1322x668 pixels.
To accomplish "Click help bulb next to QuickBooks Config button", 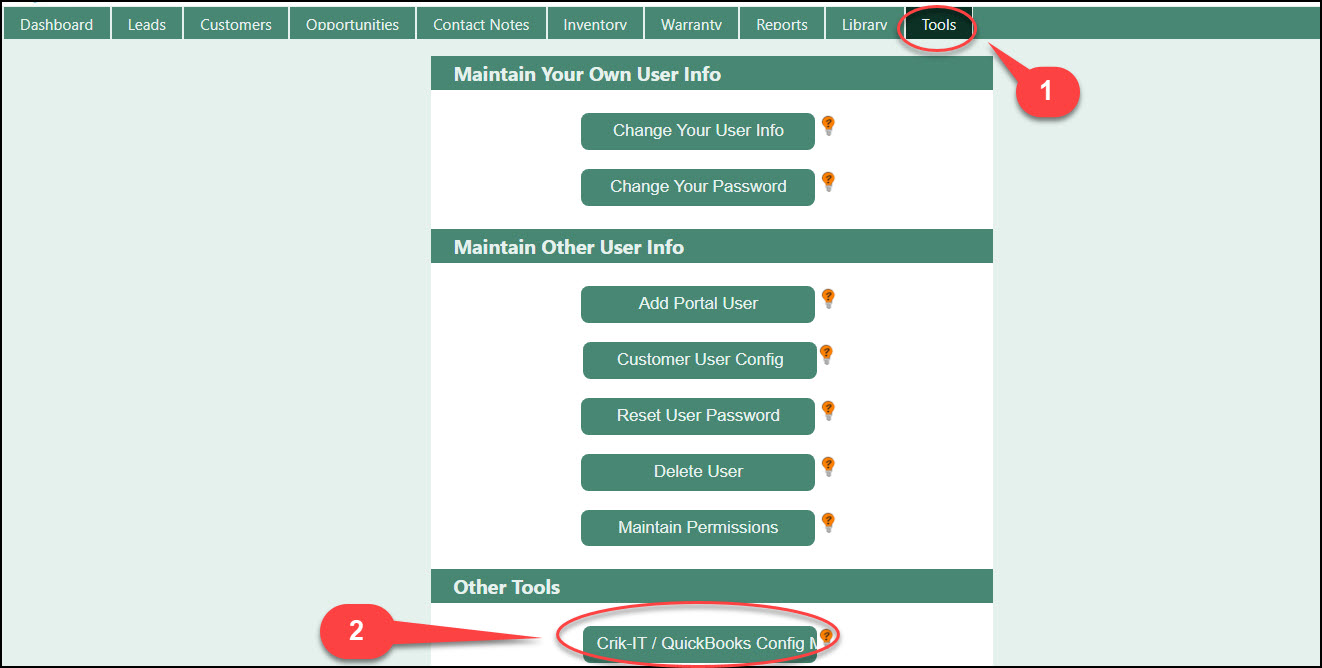I will click(826, 637).
